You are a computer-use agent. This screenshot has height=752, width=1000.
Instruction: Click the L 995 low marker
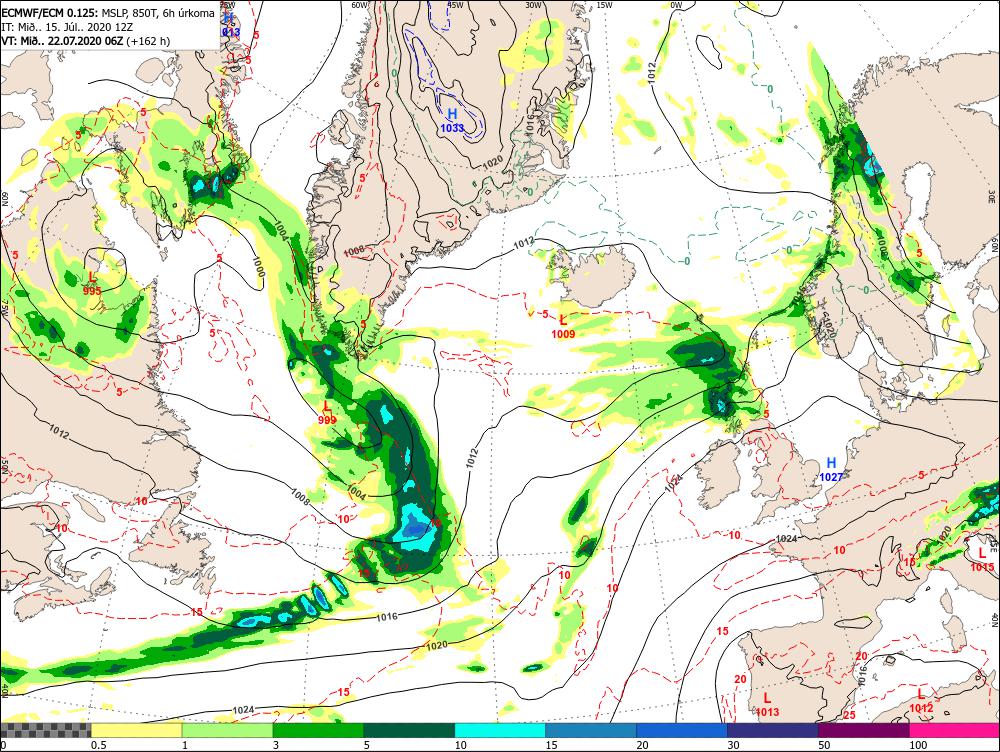click(x=92, y=283)
